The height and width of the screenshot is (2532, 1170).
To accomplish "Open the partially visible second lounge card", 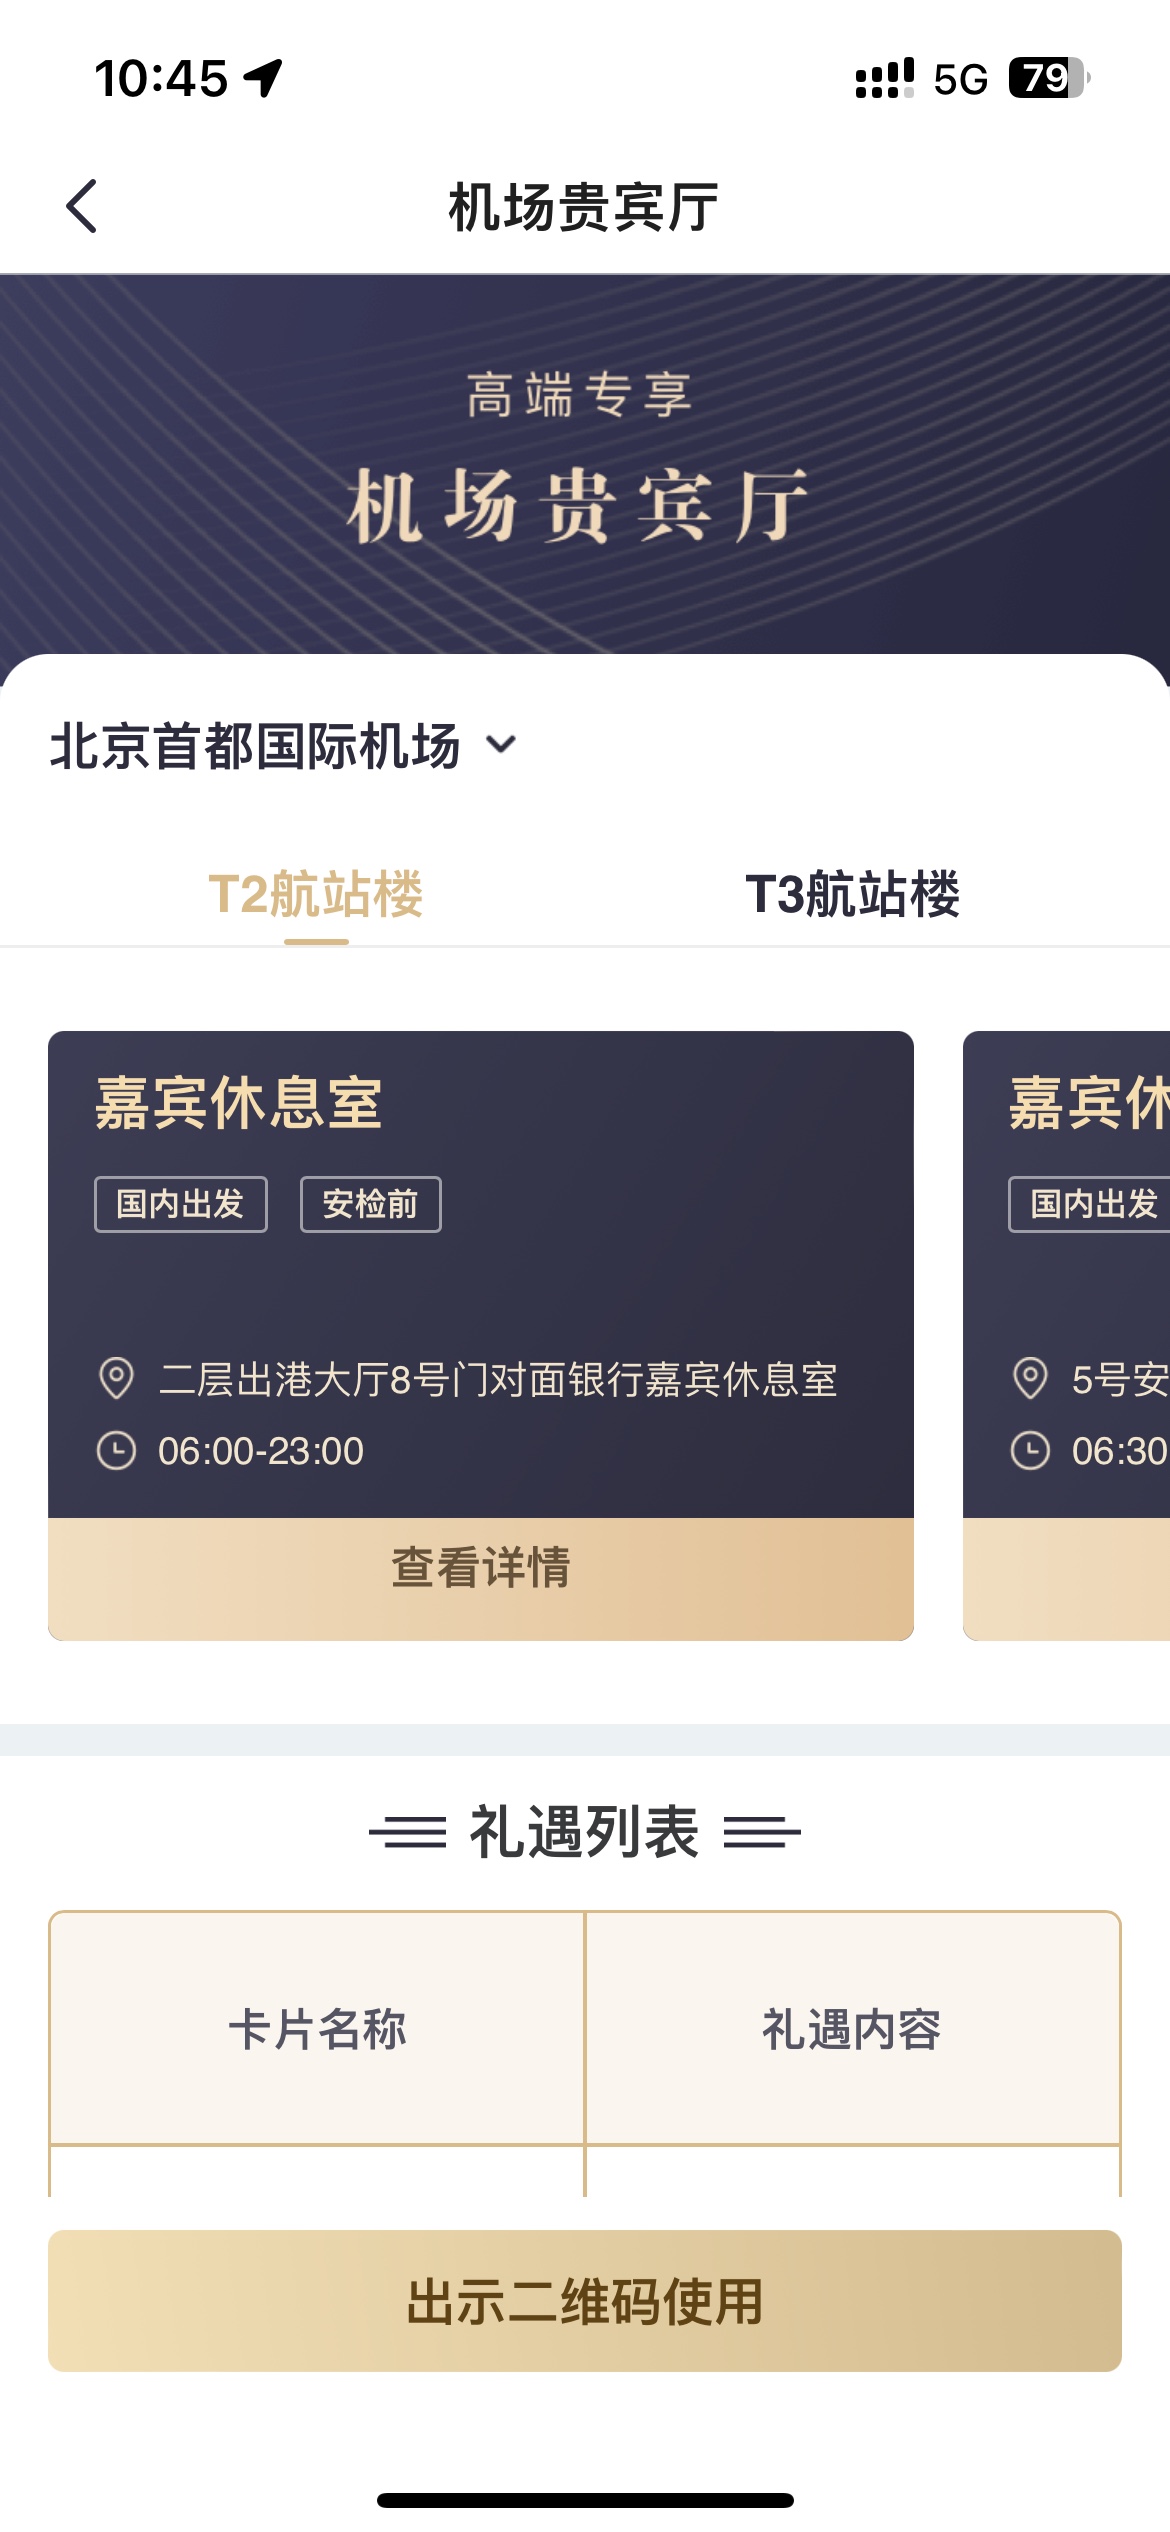I will (1066, 1335).
